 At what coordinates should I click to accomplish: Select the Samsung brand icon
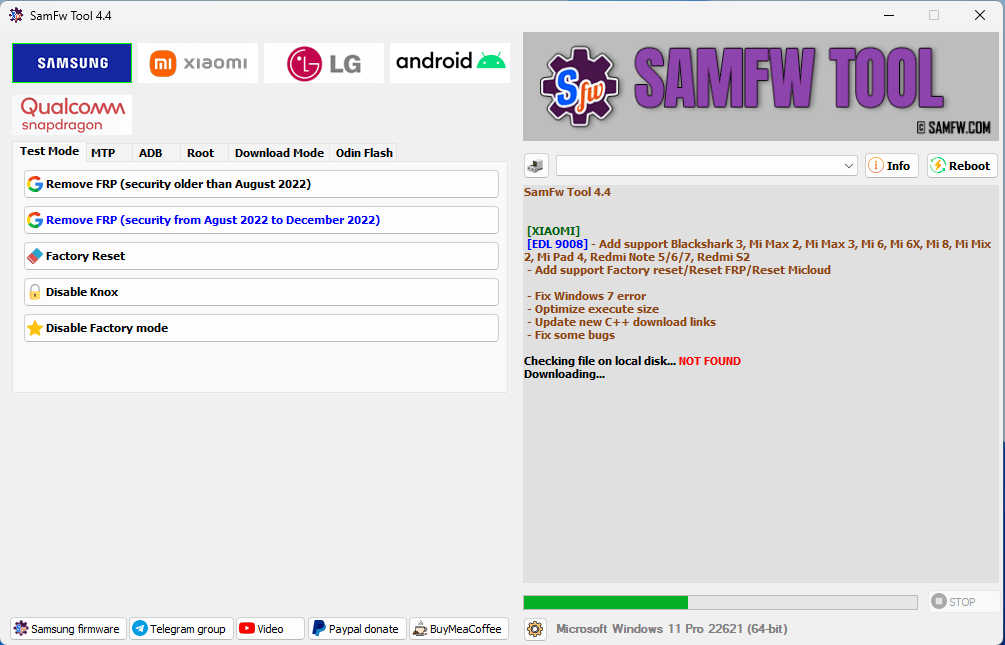coord(71,62)
